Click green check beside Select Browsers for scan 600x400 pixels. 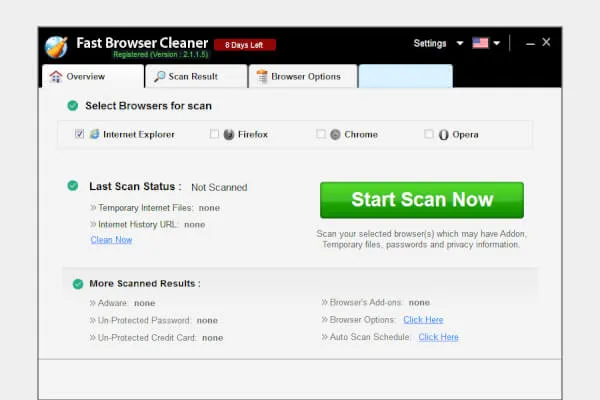click(73, 106)
